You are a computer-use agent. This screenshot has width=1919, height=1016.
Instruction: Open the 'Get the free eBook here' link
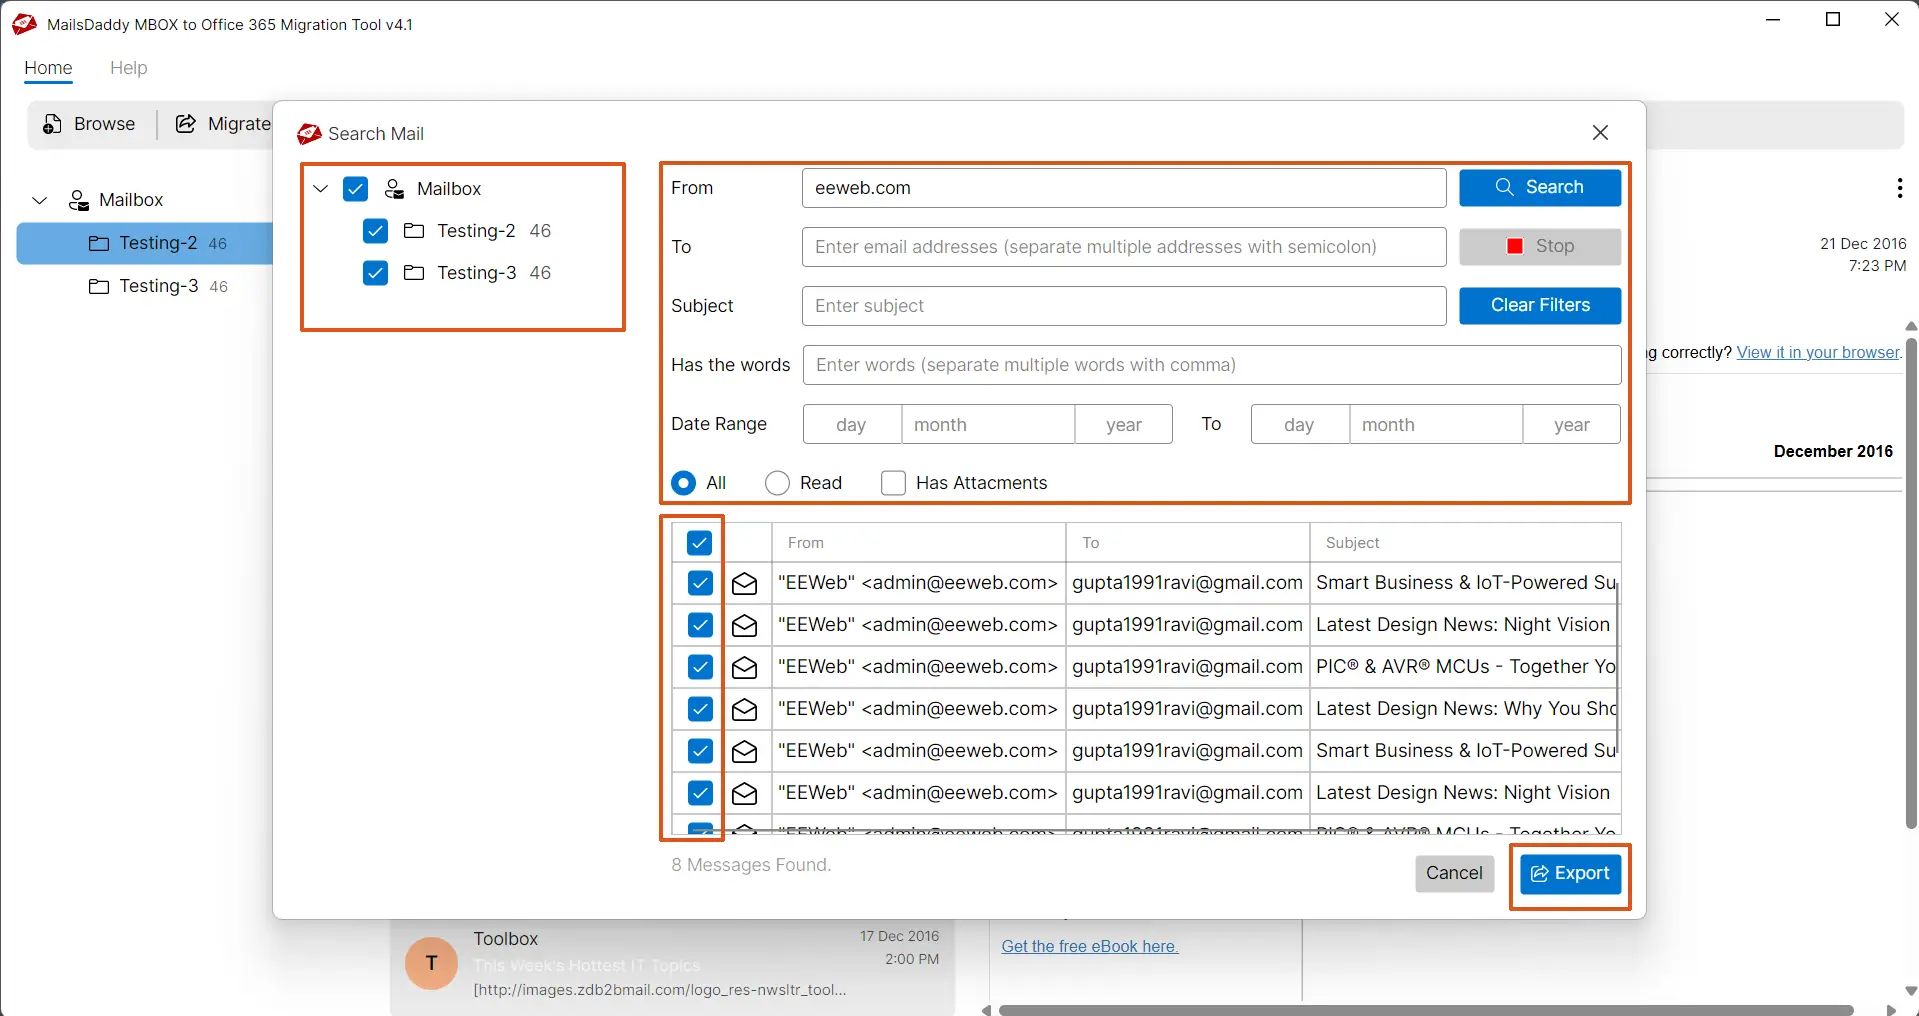pos(1089,946)
